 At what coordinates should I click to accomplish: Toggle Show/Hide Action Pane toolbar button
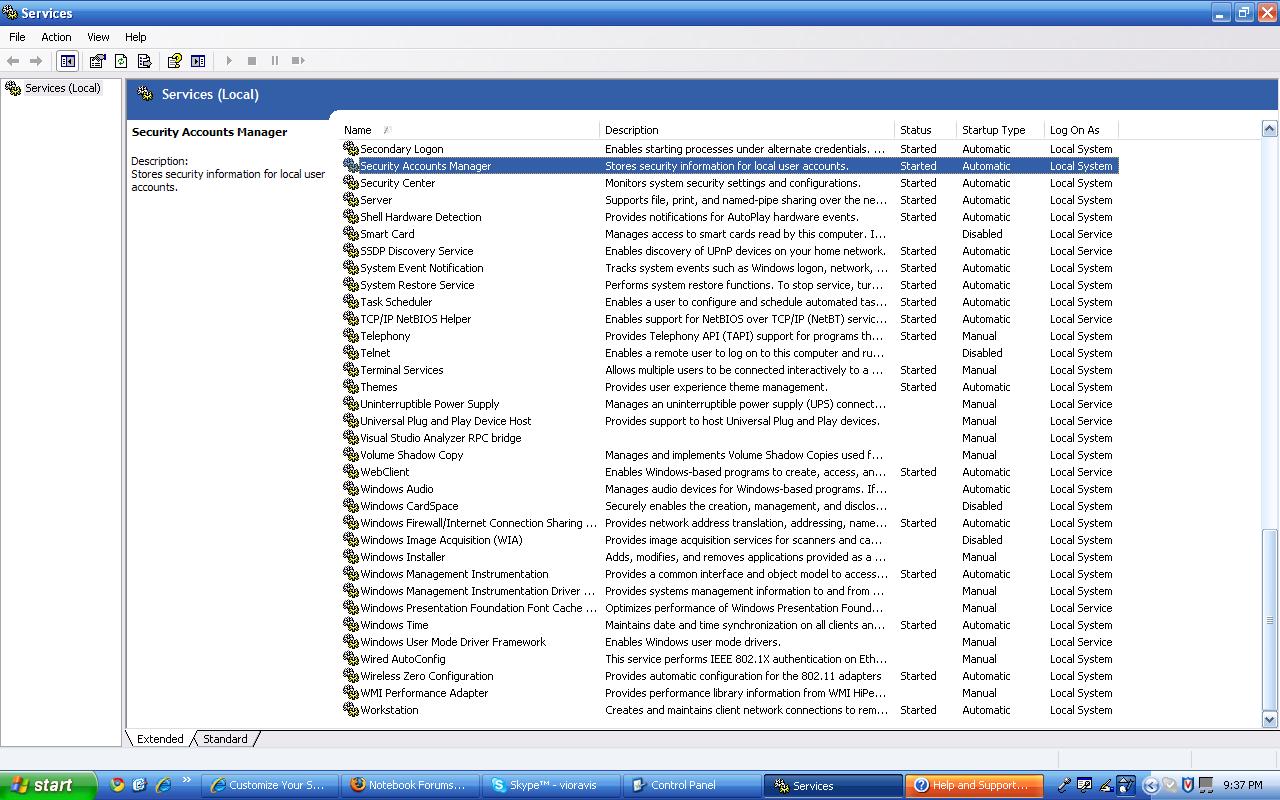[198, 61]
